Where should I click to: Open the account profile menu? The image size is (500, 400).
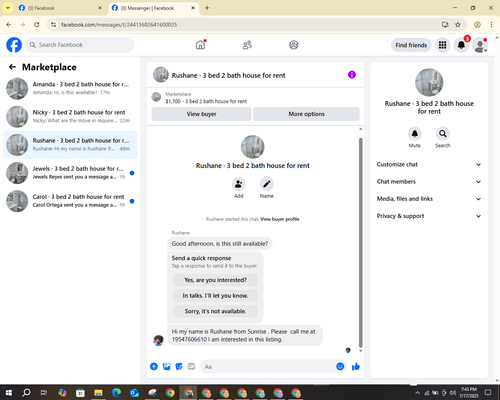[x=480, y=45]
